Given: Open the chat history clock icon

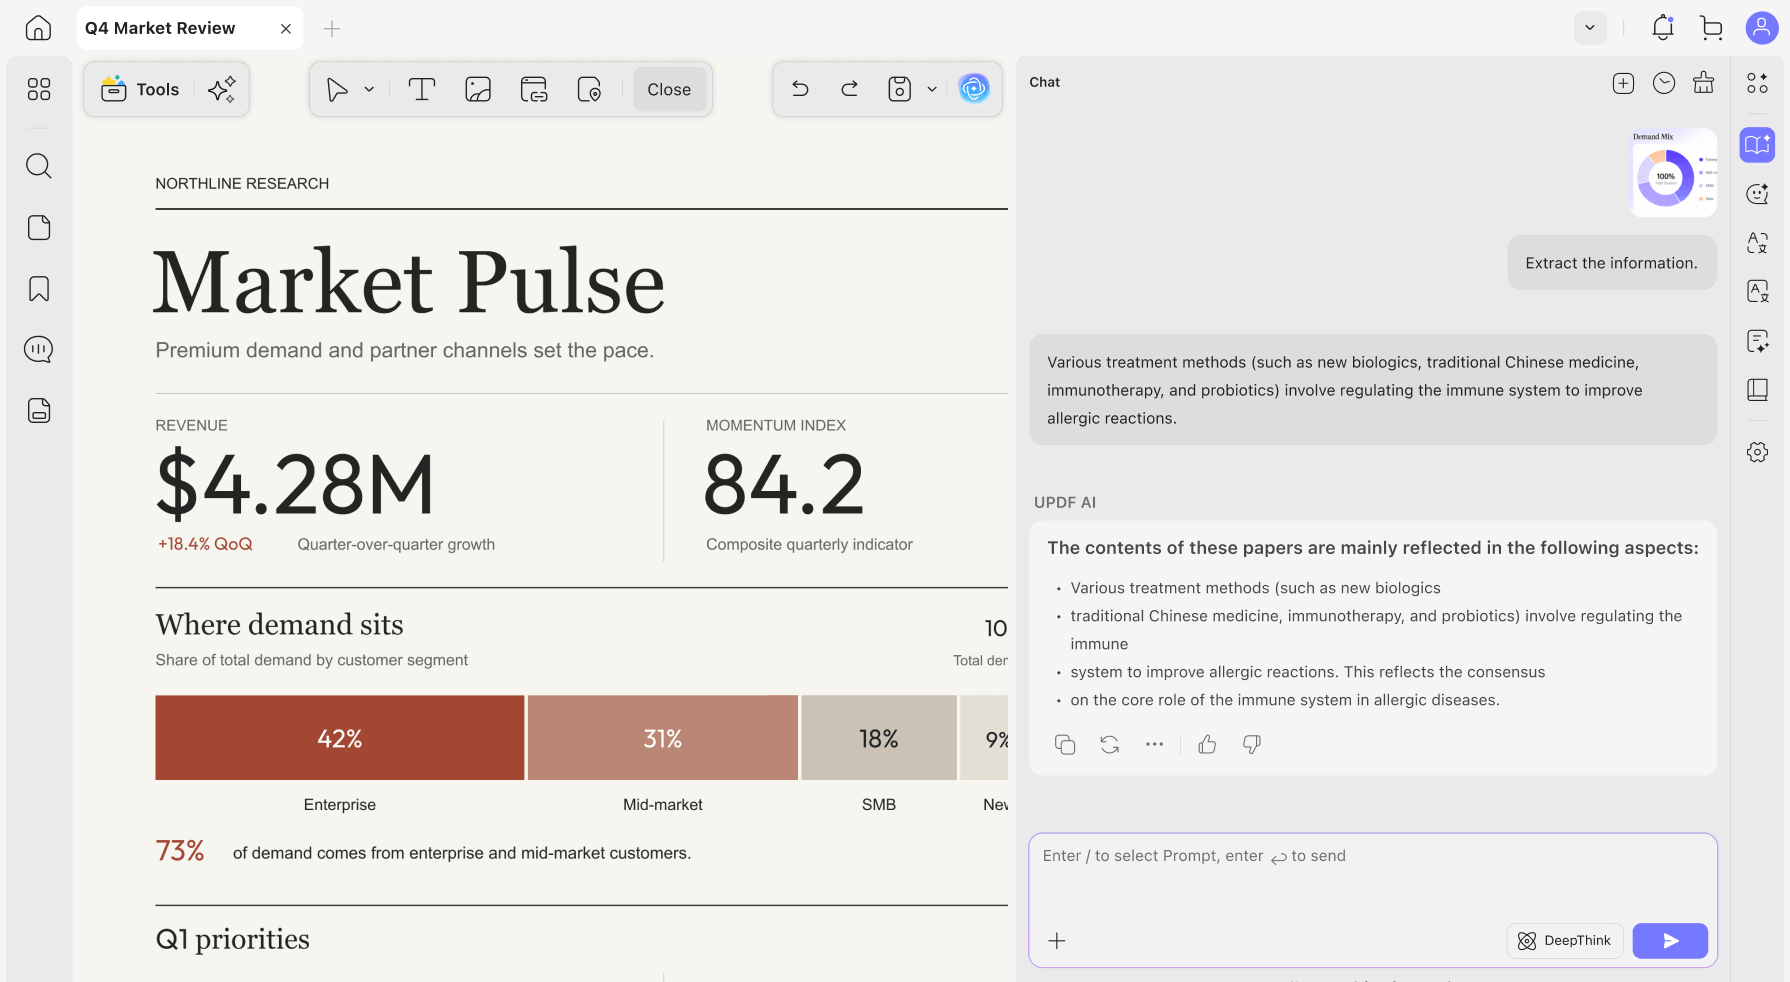Looking at the screenshot, I should 1664,83.
